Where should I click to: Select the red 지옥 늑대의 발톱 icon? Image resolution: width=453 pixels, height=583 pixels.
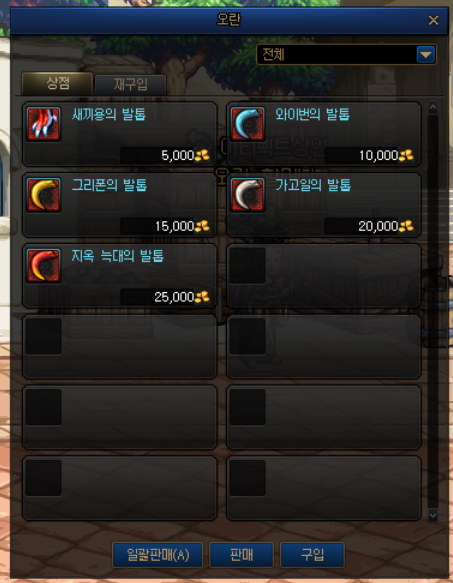coord(44,266)
